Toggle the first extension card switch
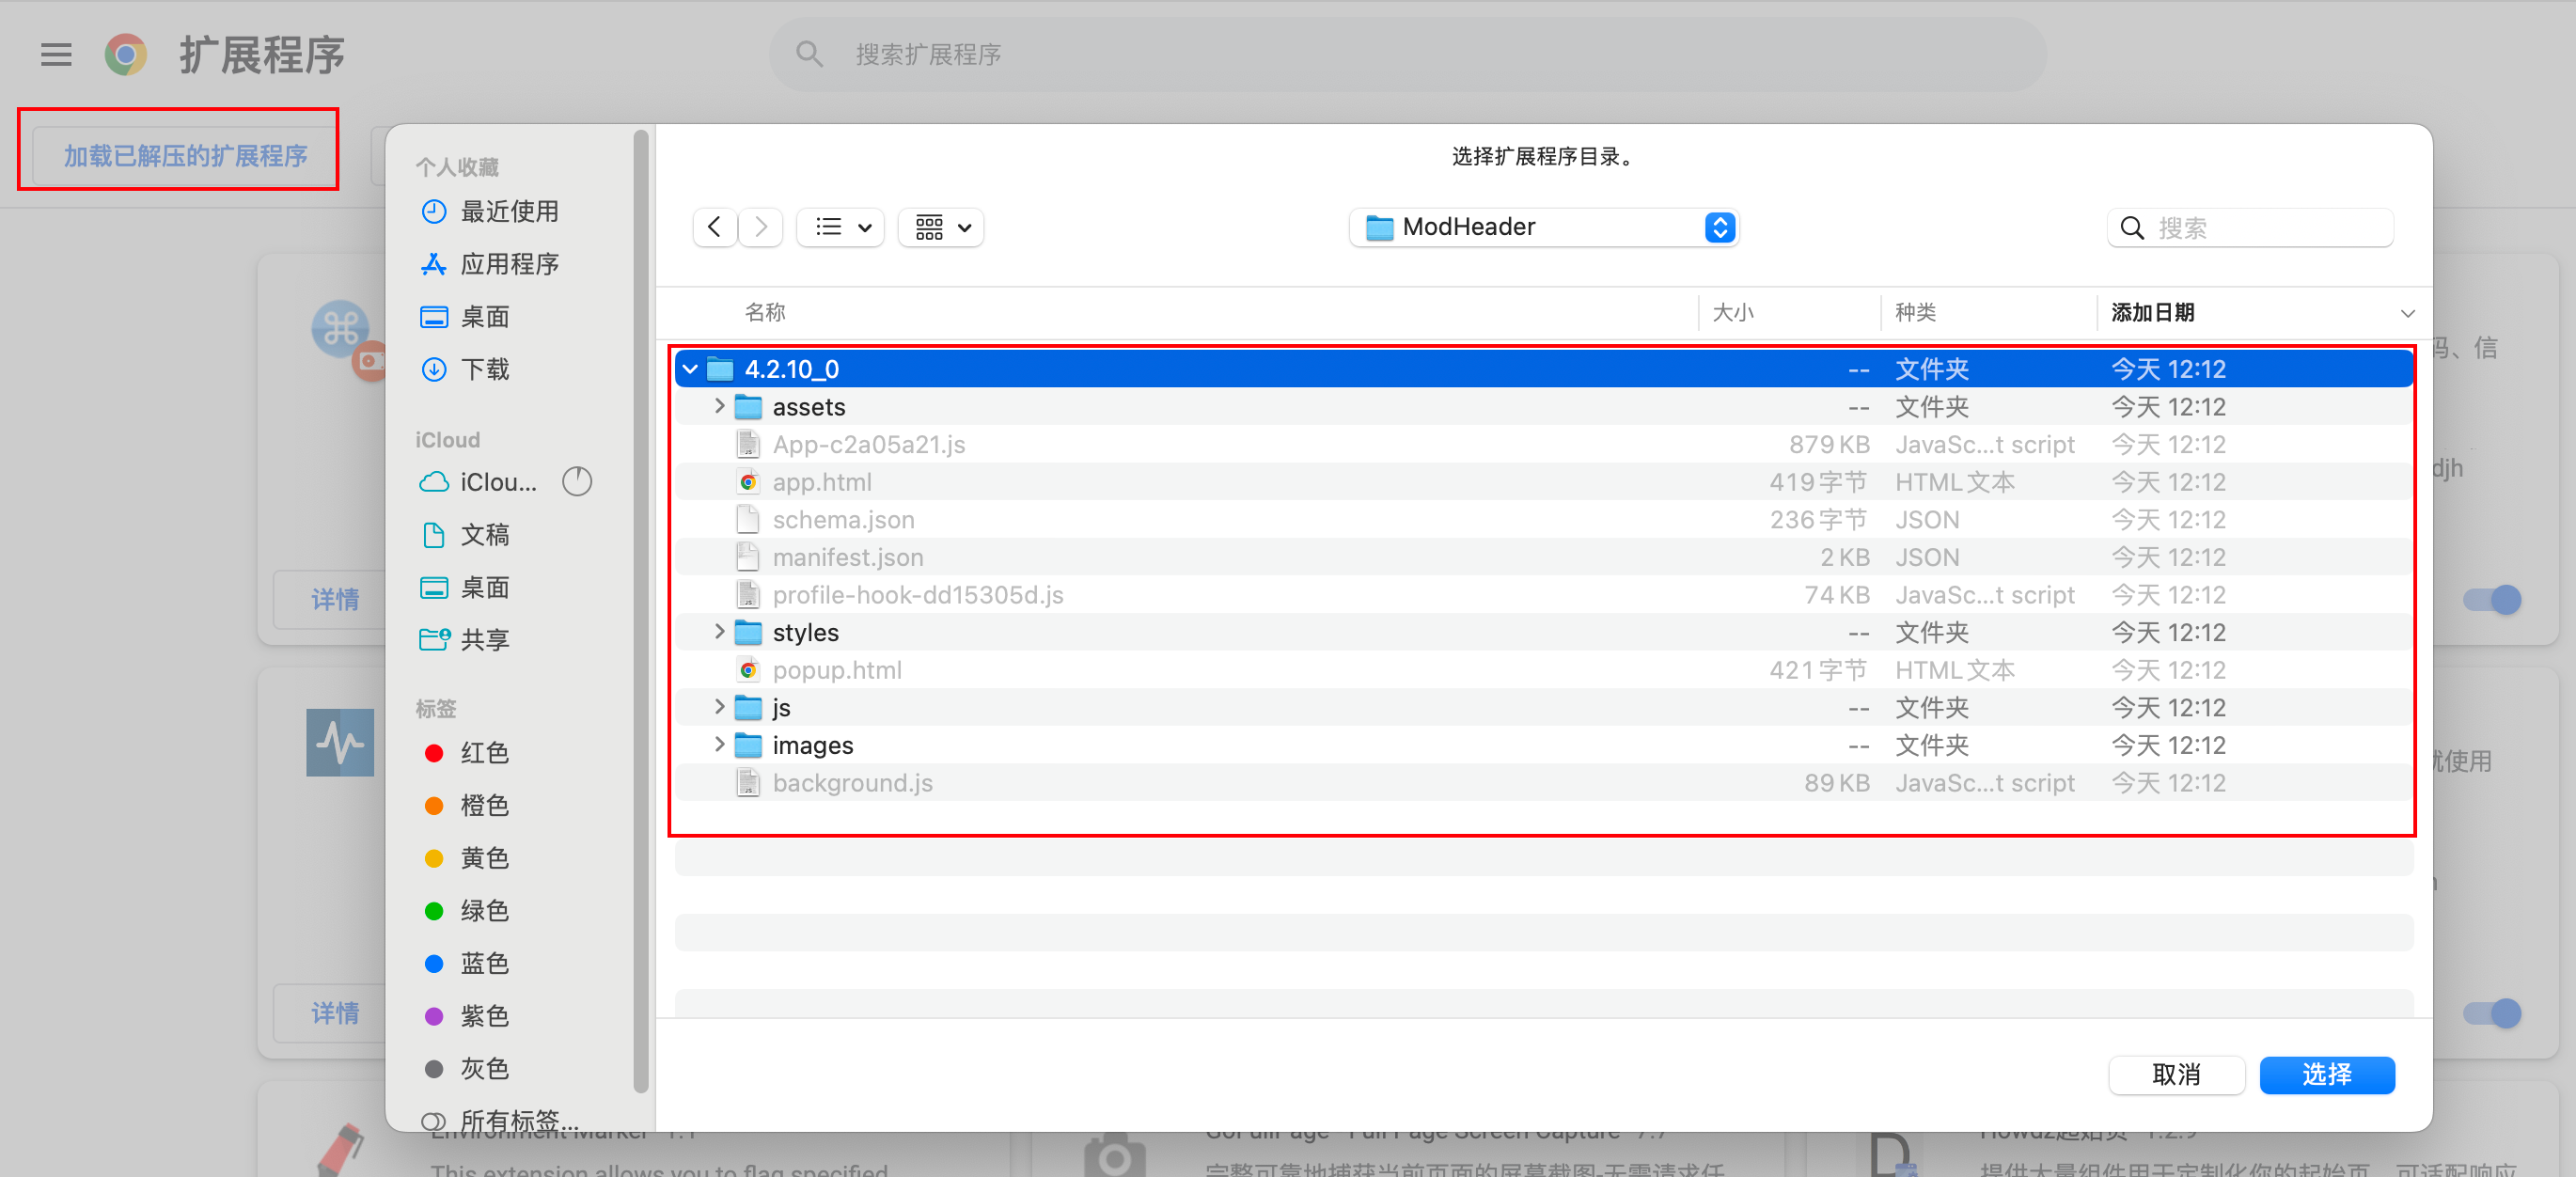The width and height of the screenshot is (2576, 1177). (x=2491, y=600)
